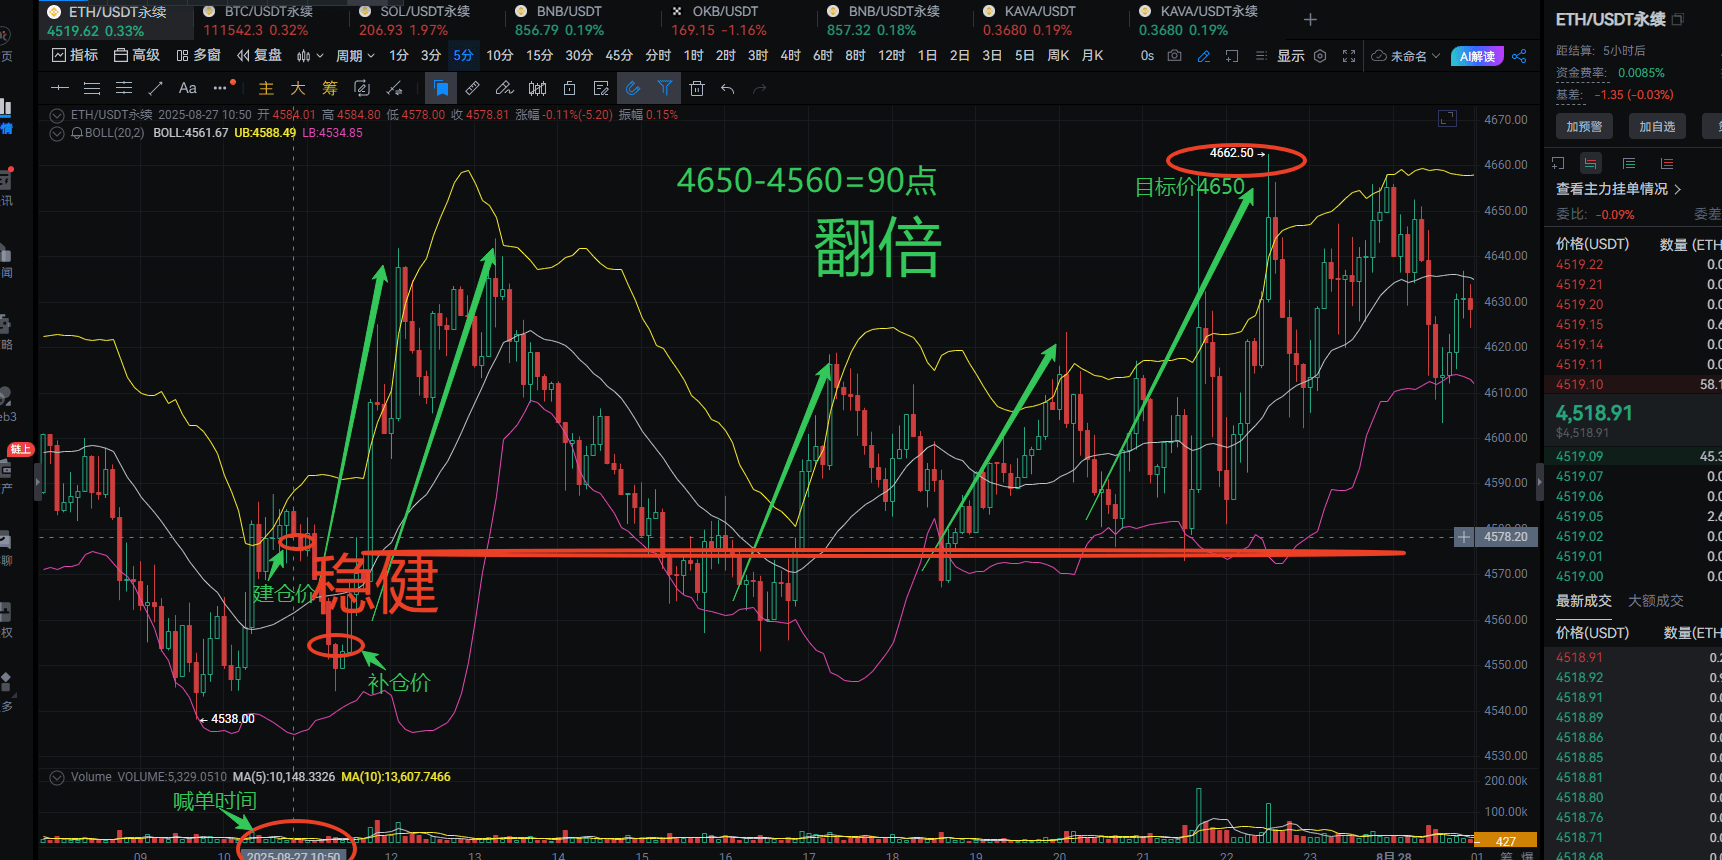1722x860 pixels.
Task: Delete drawings with the trash icon
Action: 697,88
